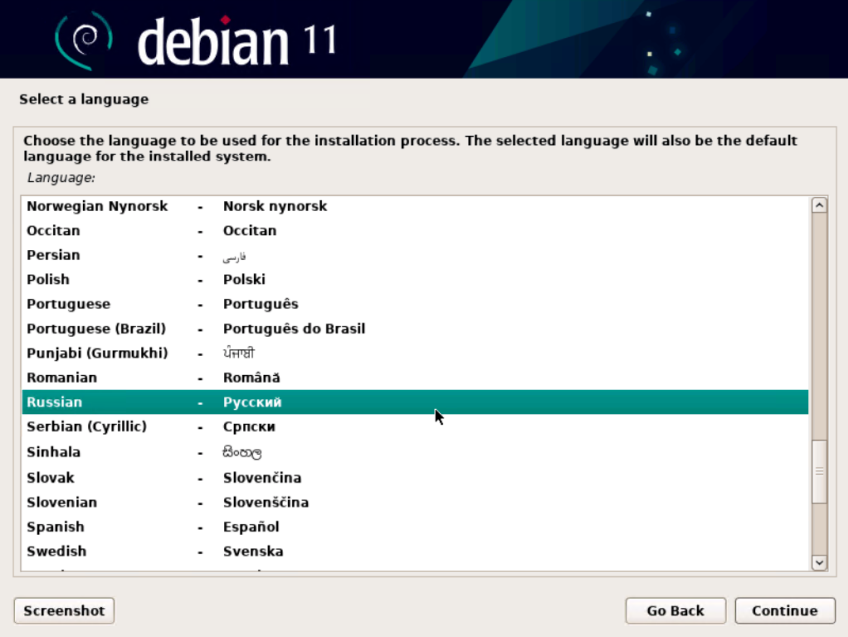Pick Slovenian language row
This screenshot has width=848, height=637.
point(415,502)
